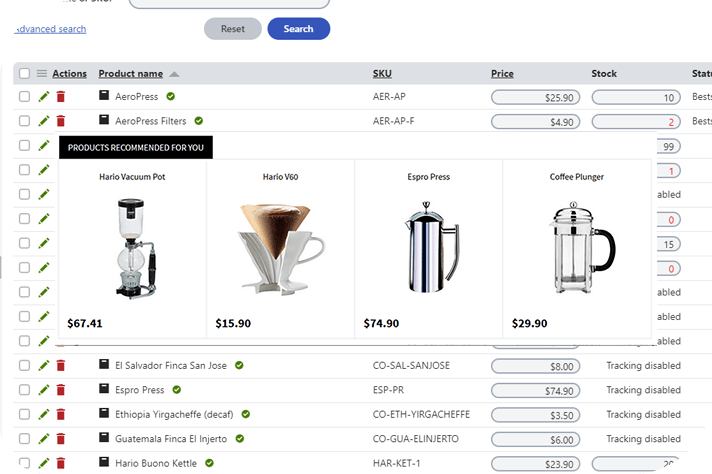This screenshot has height=474, width=712.
Task: Click green check next to Ethiopia Yirgacheffe
Action: [246, 414]
